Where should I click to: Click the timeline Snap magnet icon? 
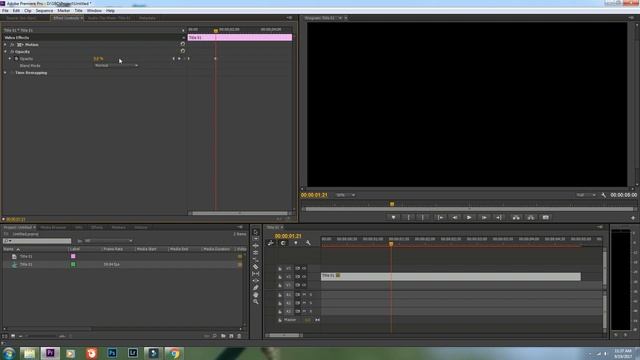pos(283,243)
